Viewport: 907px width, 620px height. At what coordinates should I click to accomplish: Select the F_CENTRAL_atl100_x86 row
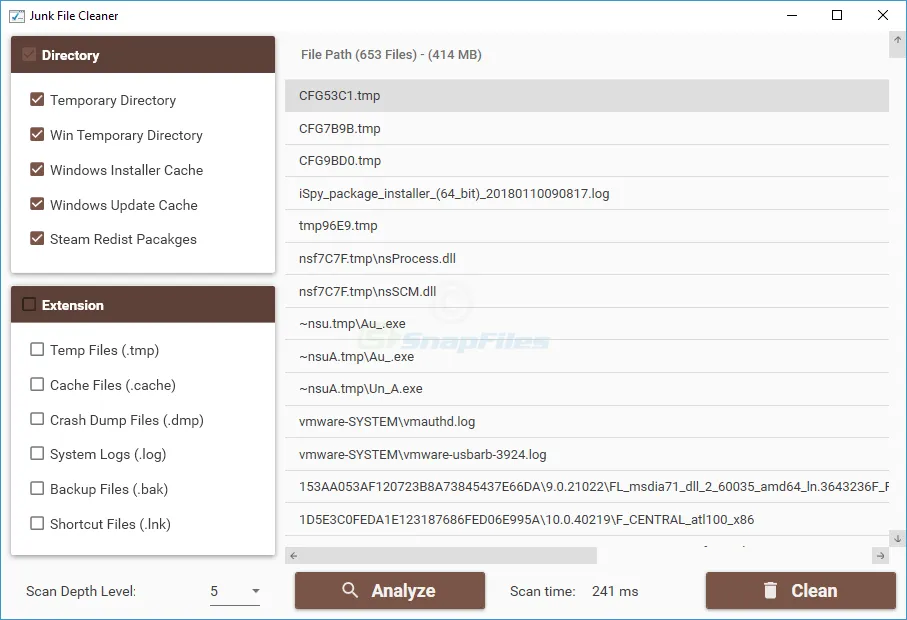tap(587, 519)
